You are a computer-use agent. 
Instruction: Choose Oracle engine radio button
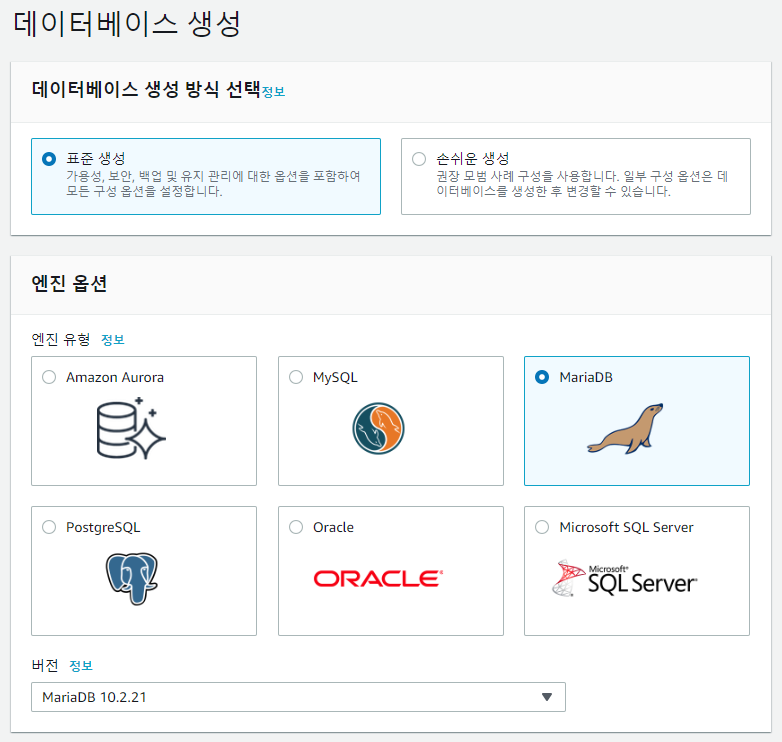click(x=296, y=527)
